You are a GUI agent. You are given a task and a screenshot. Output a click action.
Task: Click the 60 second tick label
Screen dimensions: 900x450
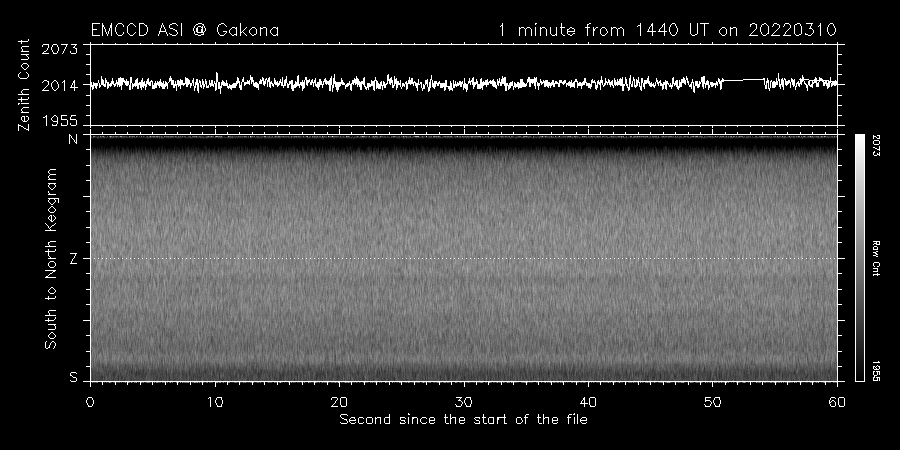click(837, 402)
